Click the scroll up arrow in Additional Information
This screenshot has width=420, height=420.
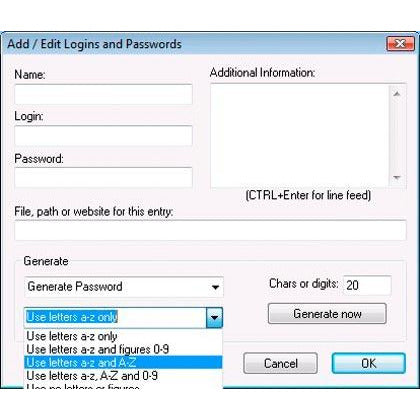tap(397, 94)
